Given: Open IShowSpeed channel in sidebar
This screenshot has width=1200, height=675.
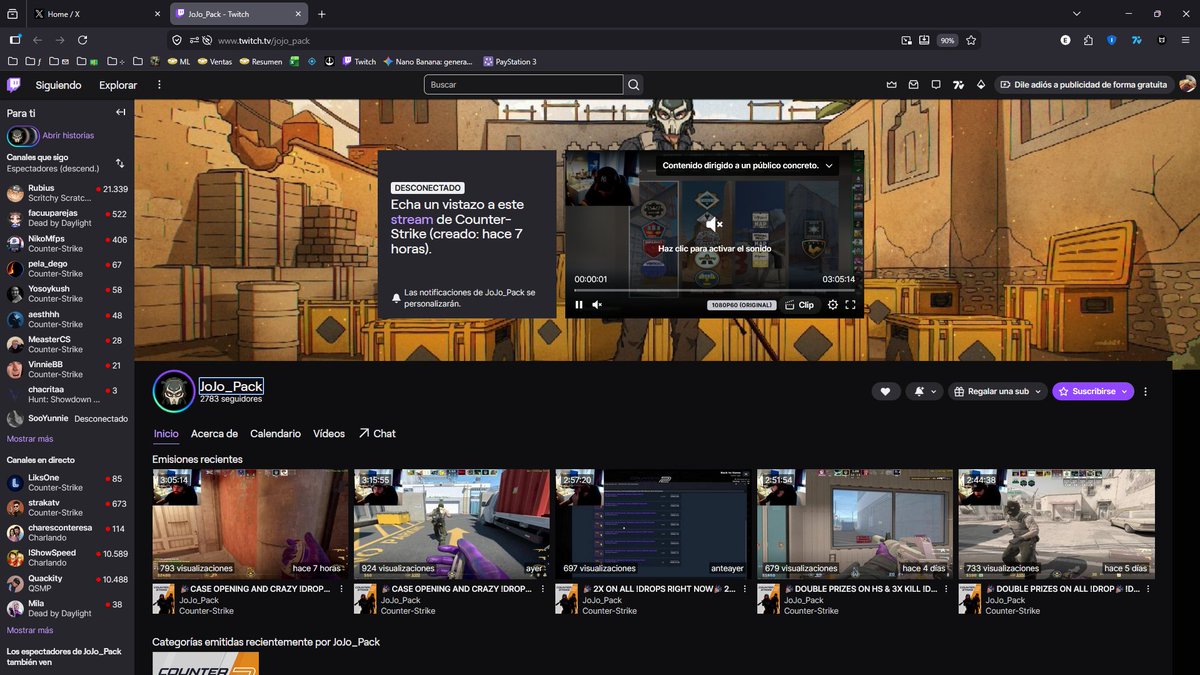Looking at the screenshot, I should [67, 557].
